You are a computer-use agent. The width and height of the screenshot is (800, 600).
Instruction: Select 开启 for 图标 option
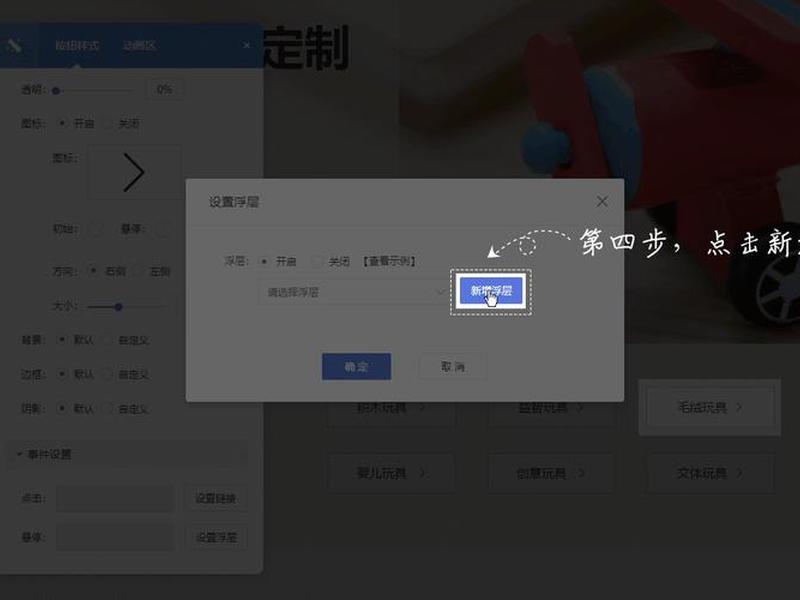[62, 123]
